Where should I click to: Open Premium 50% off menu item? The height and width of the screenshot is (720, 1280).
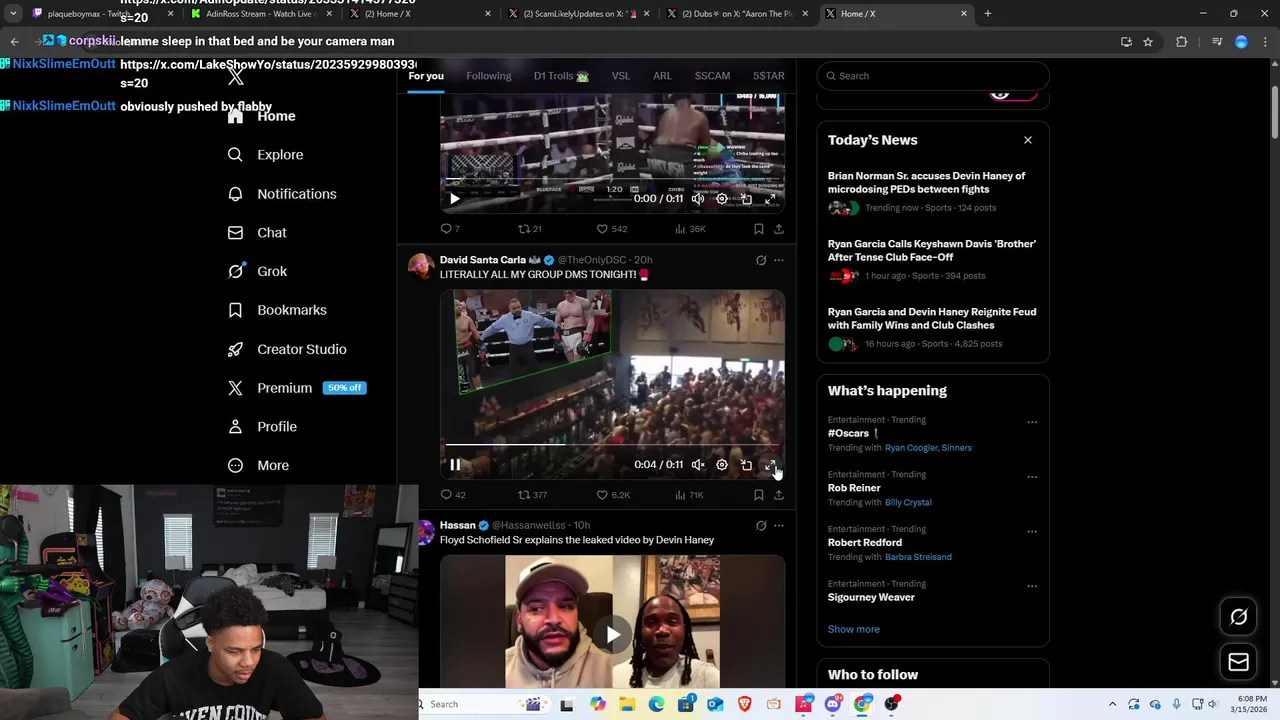coord(296,388)
